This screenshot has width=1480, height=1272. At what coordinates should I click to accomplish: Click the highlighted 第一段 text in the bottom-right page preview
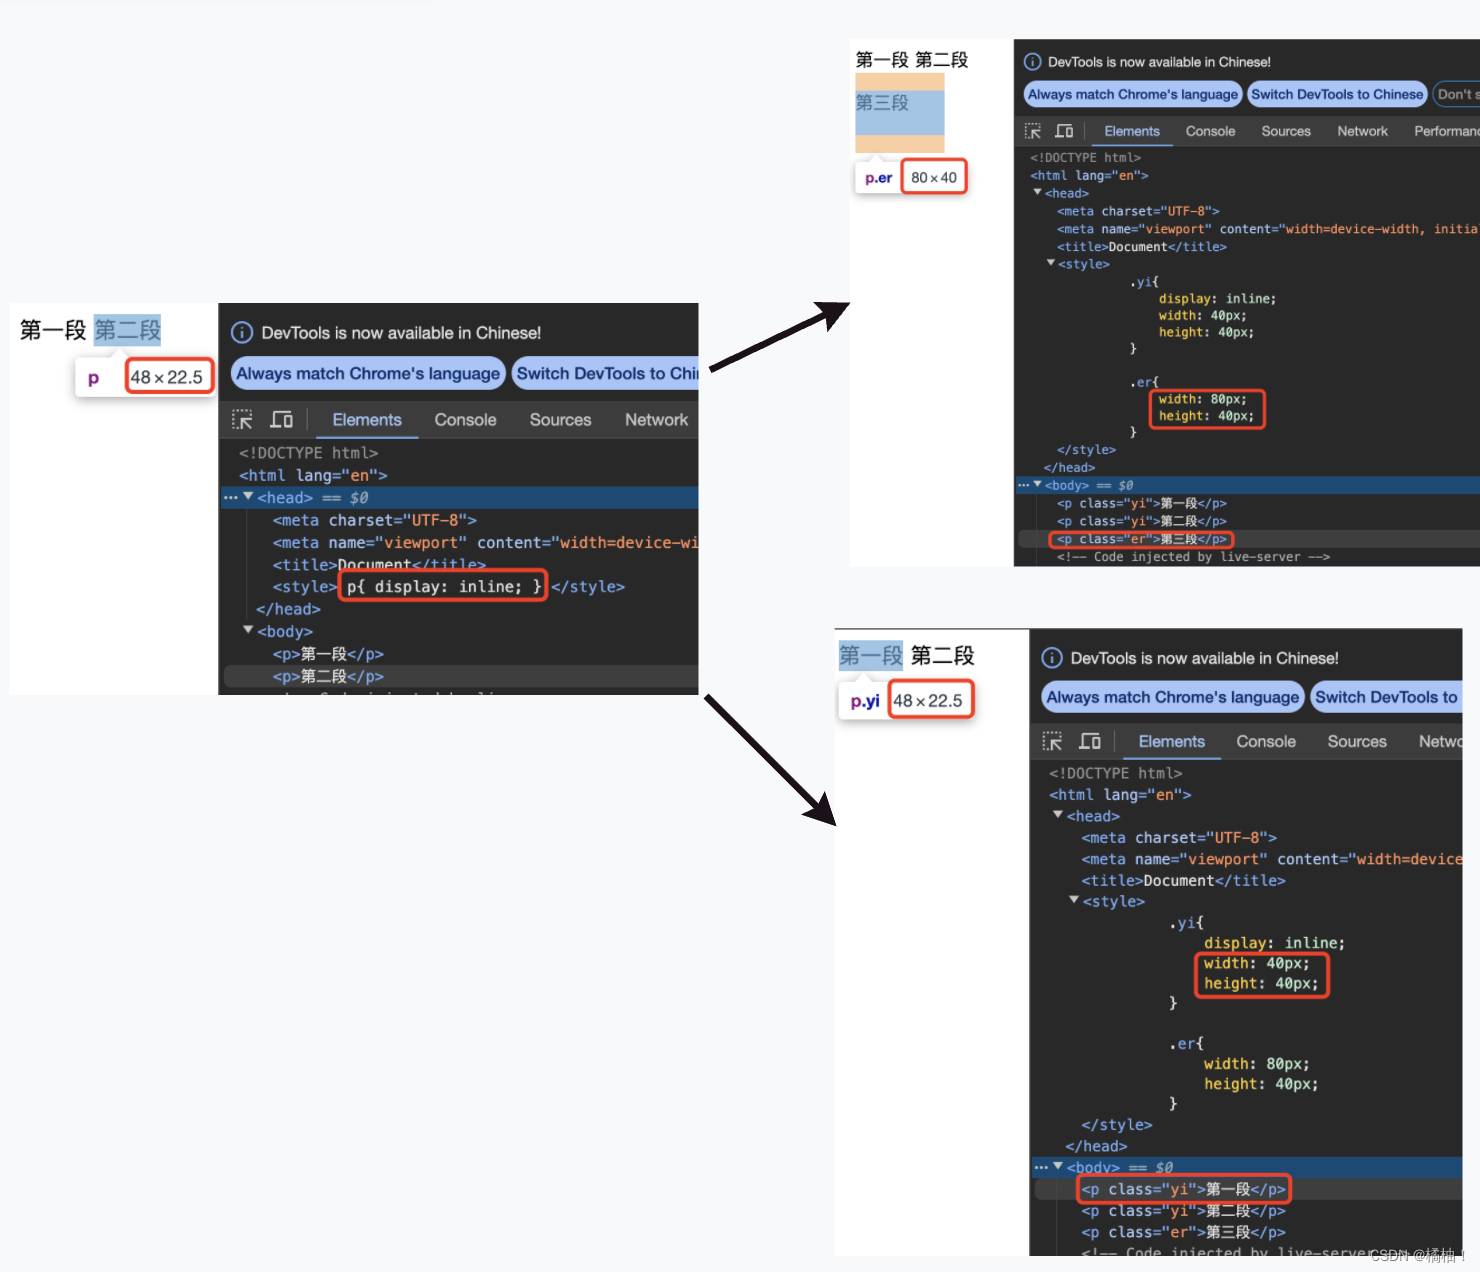tap(871, 656)
